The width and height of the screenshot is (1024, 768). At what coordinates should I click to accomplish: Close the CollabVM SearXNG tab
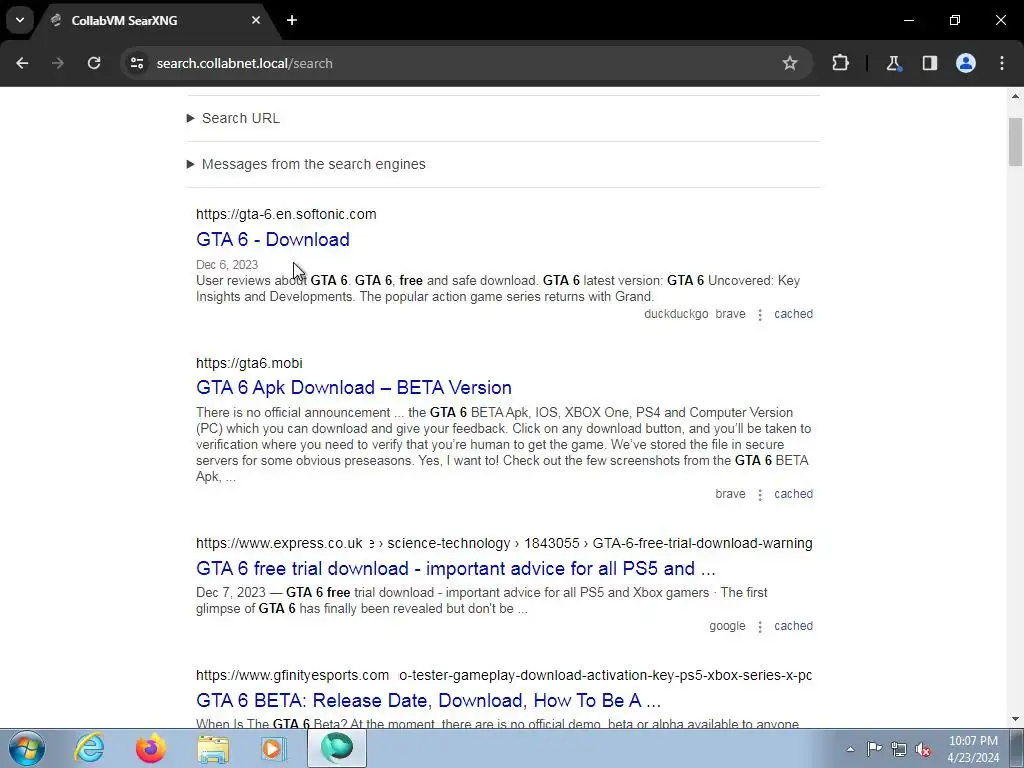256,20
